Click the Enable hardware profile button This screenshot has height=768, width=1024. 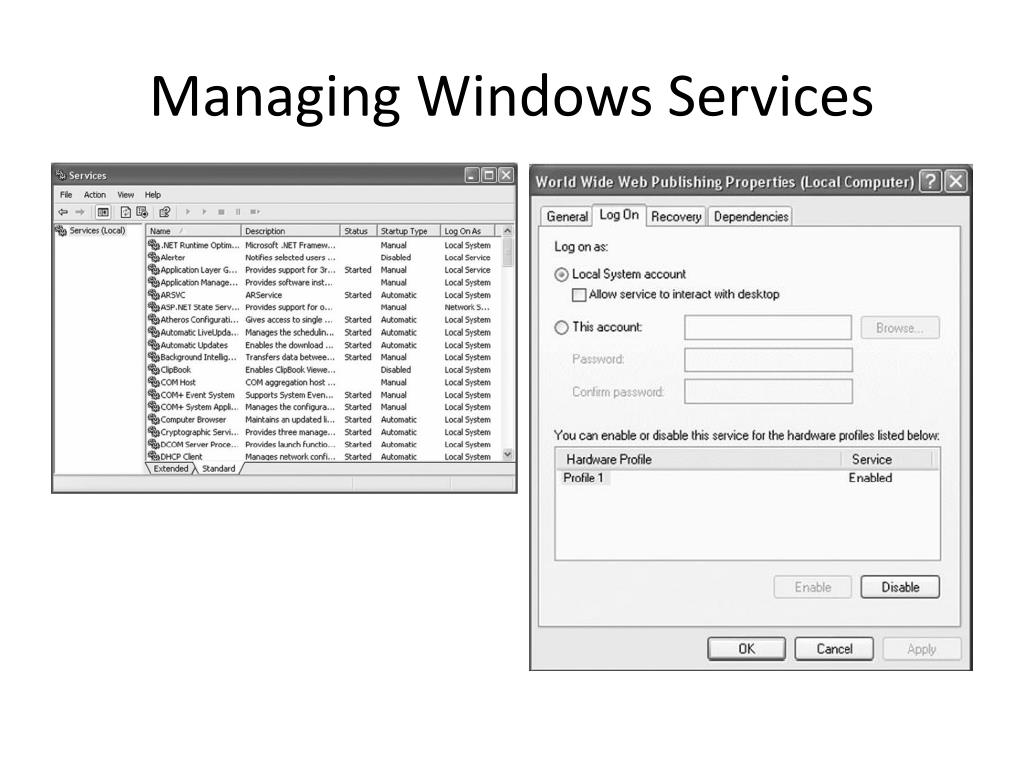(x=812, y=587)
